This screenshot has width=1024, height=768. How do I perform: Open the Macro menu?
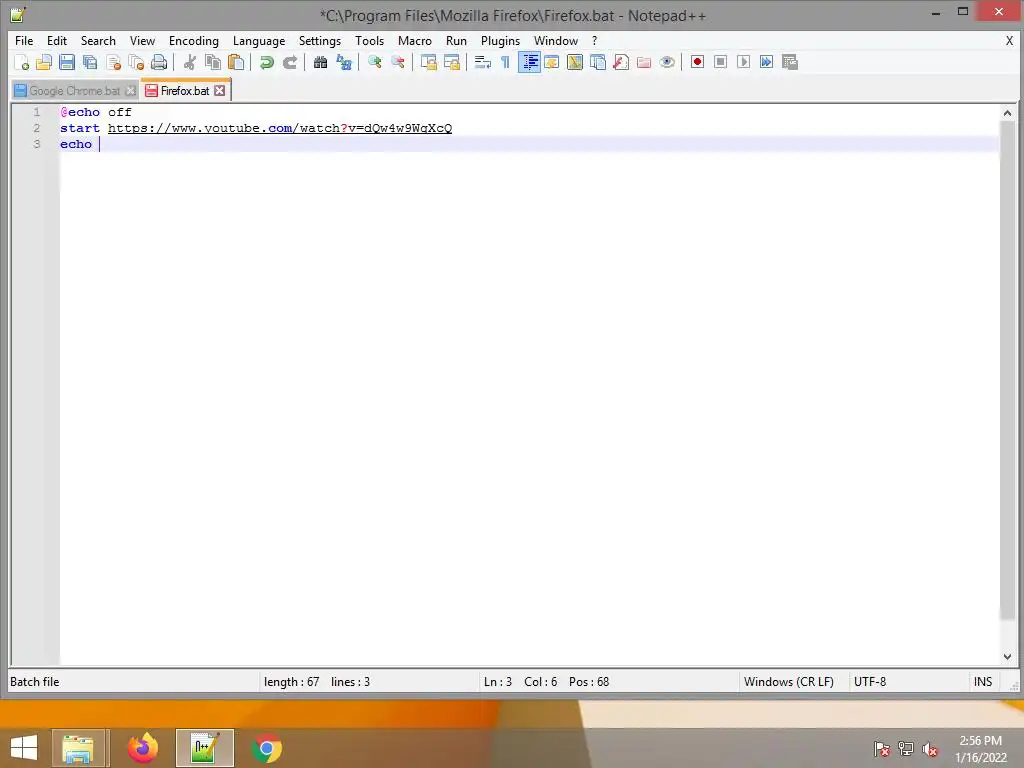point(415,40)
